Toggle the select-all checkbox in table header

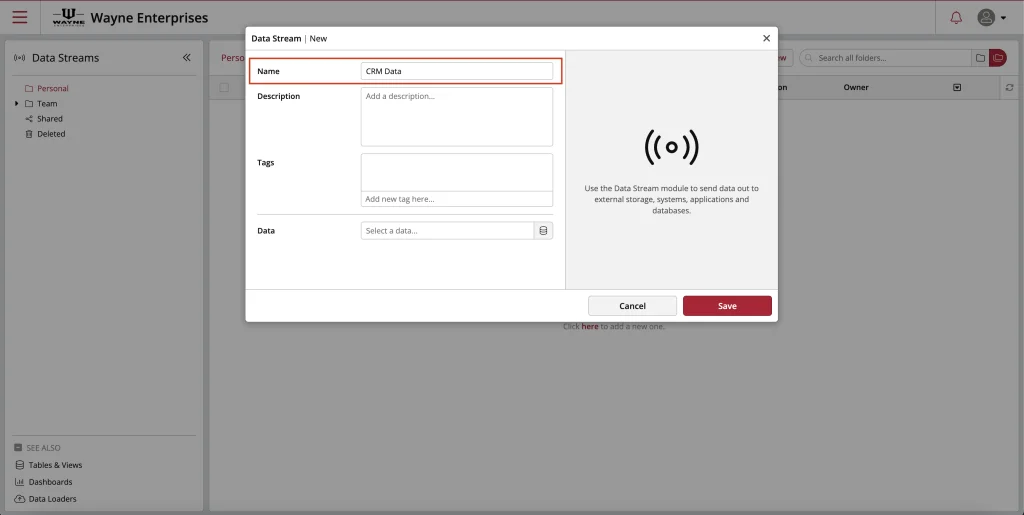(x=224, y=87)
